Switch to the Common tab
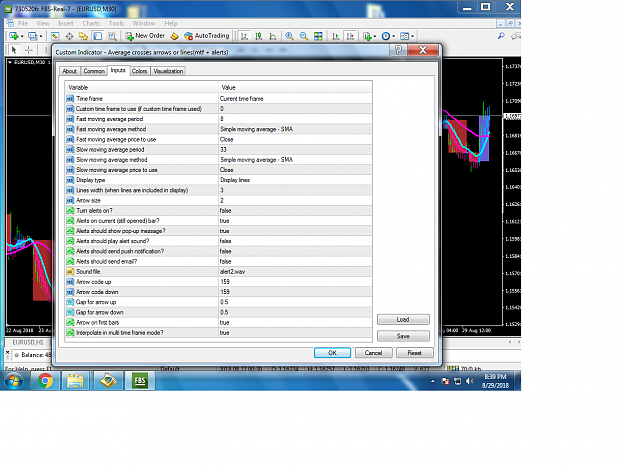Viewport: 625px width, 468px height. coord(94,71)
